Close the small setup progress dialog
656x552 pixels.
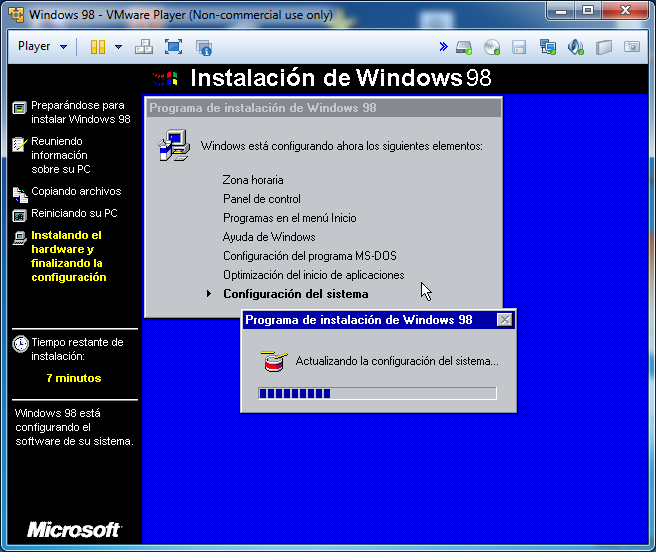coord(505,320)
